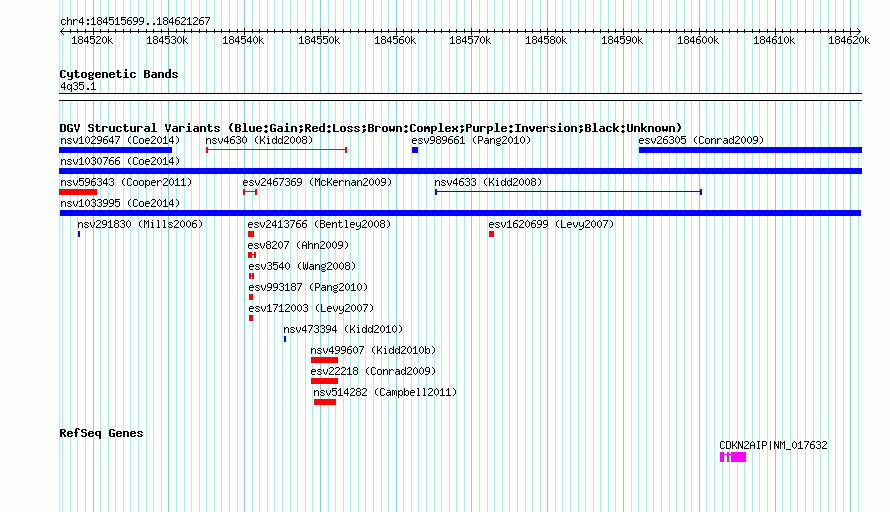Click small blue gain box under esv989661

click(415, 150)
